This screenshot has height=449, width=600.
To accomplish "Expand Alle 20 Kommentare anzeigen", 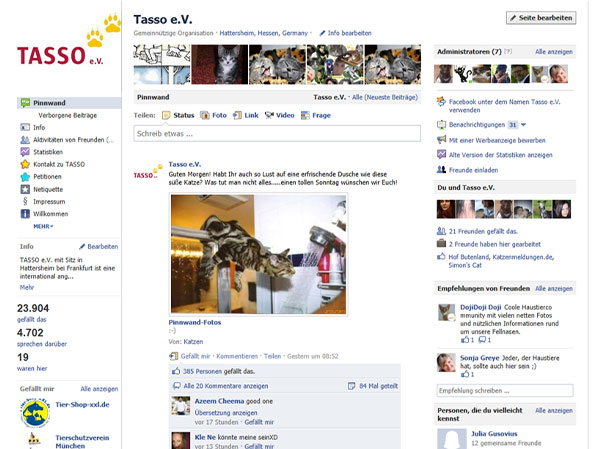I will (x=226, y=386).
